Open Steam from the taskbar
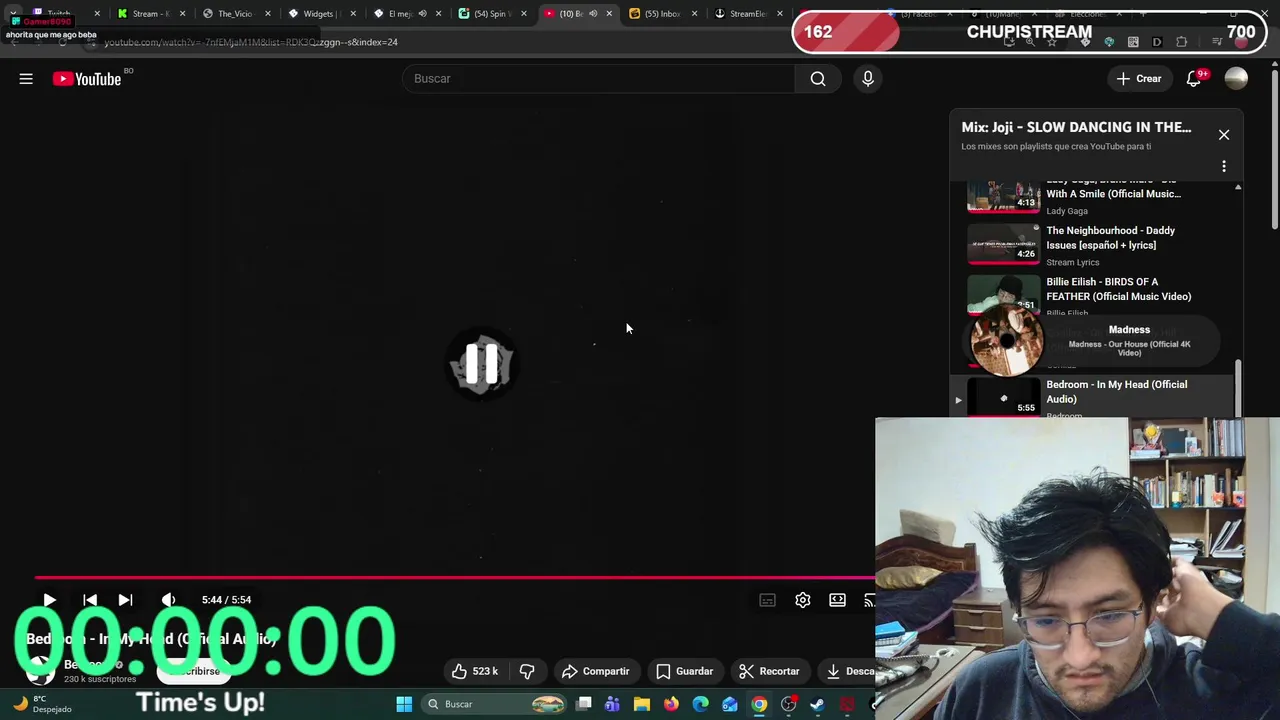Image resolution: width=1280 pixels, height=720 pixels. pyautogui.click(x=817, y=704)
